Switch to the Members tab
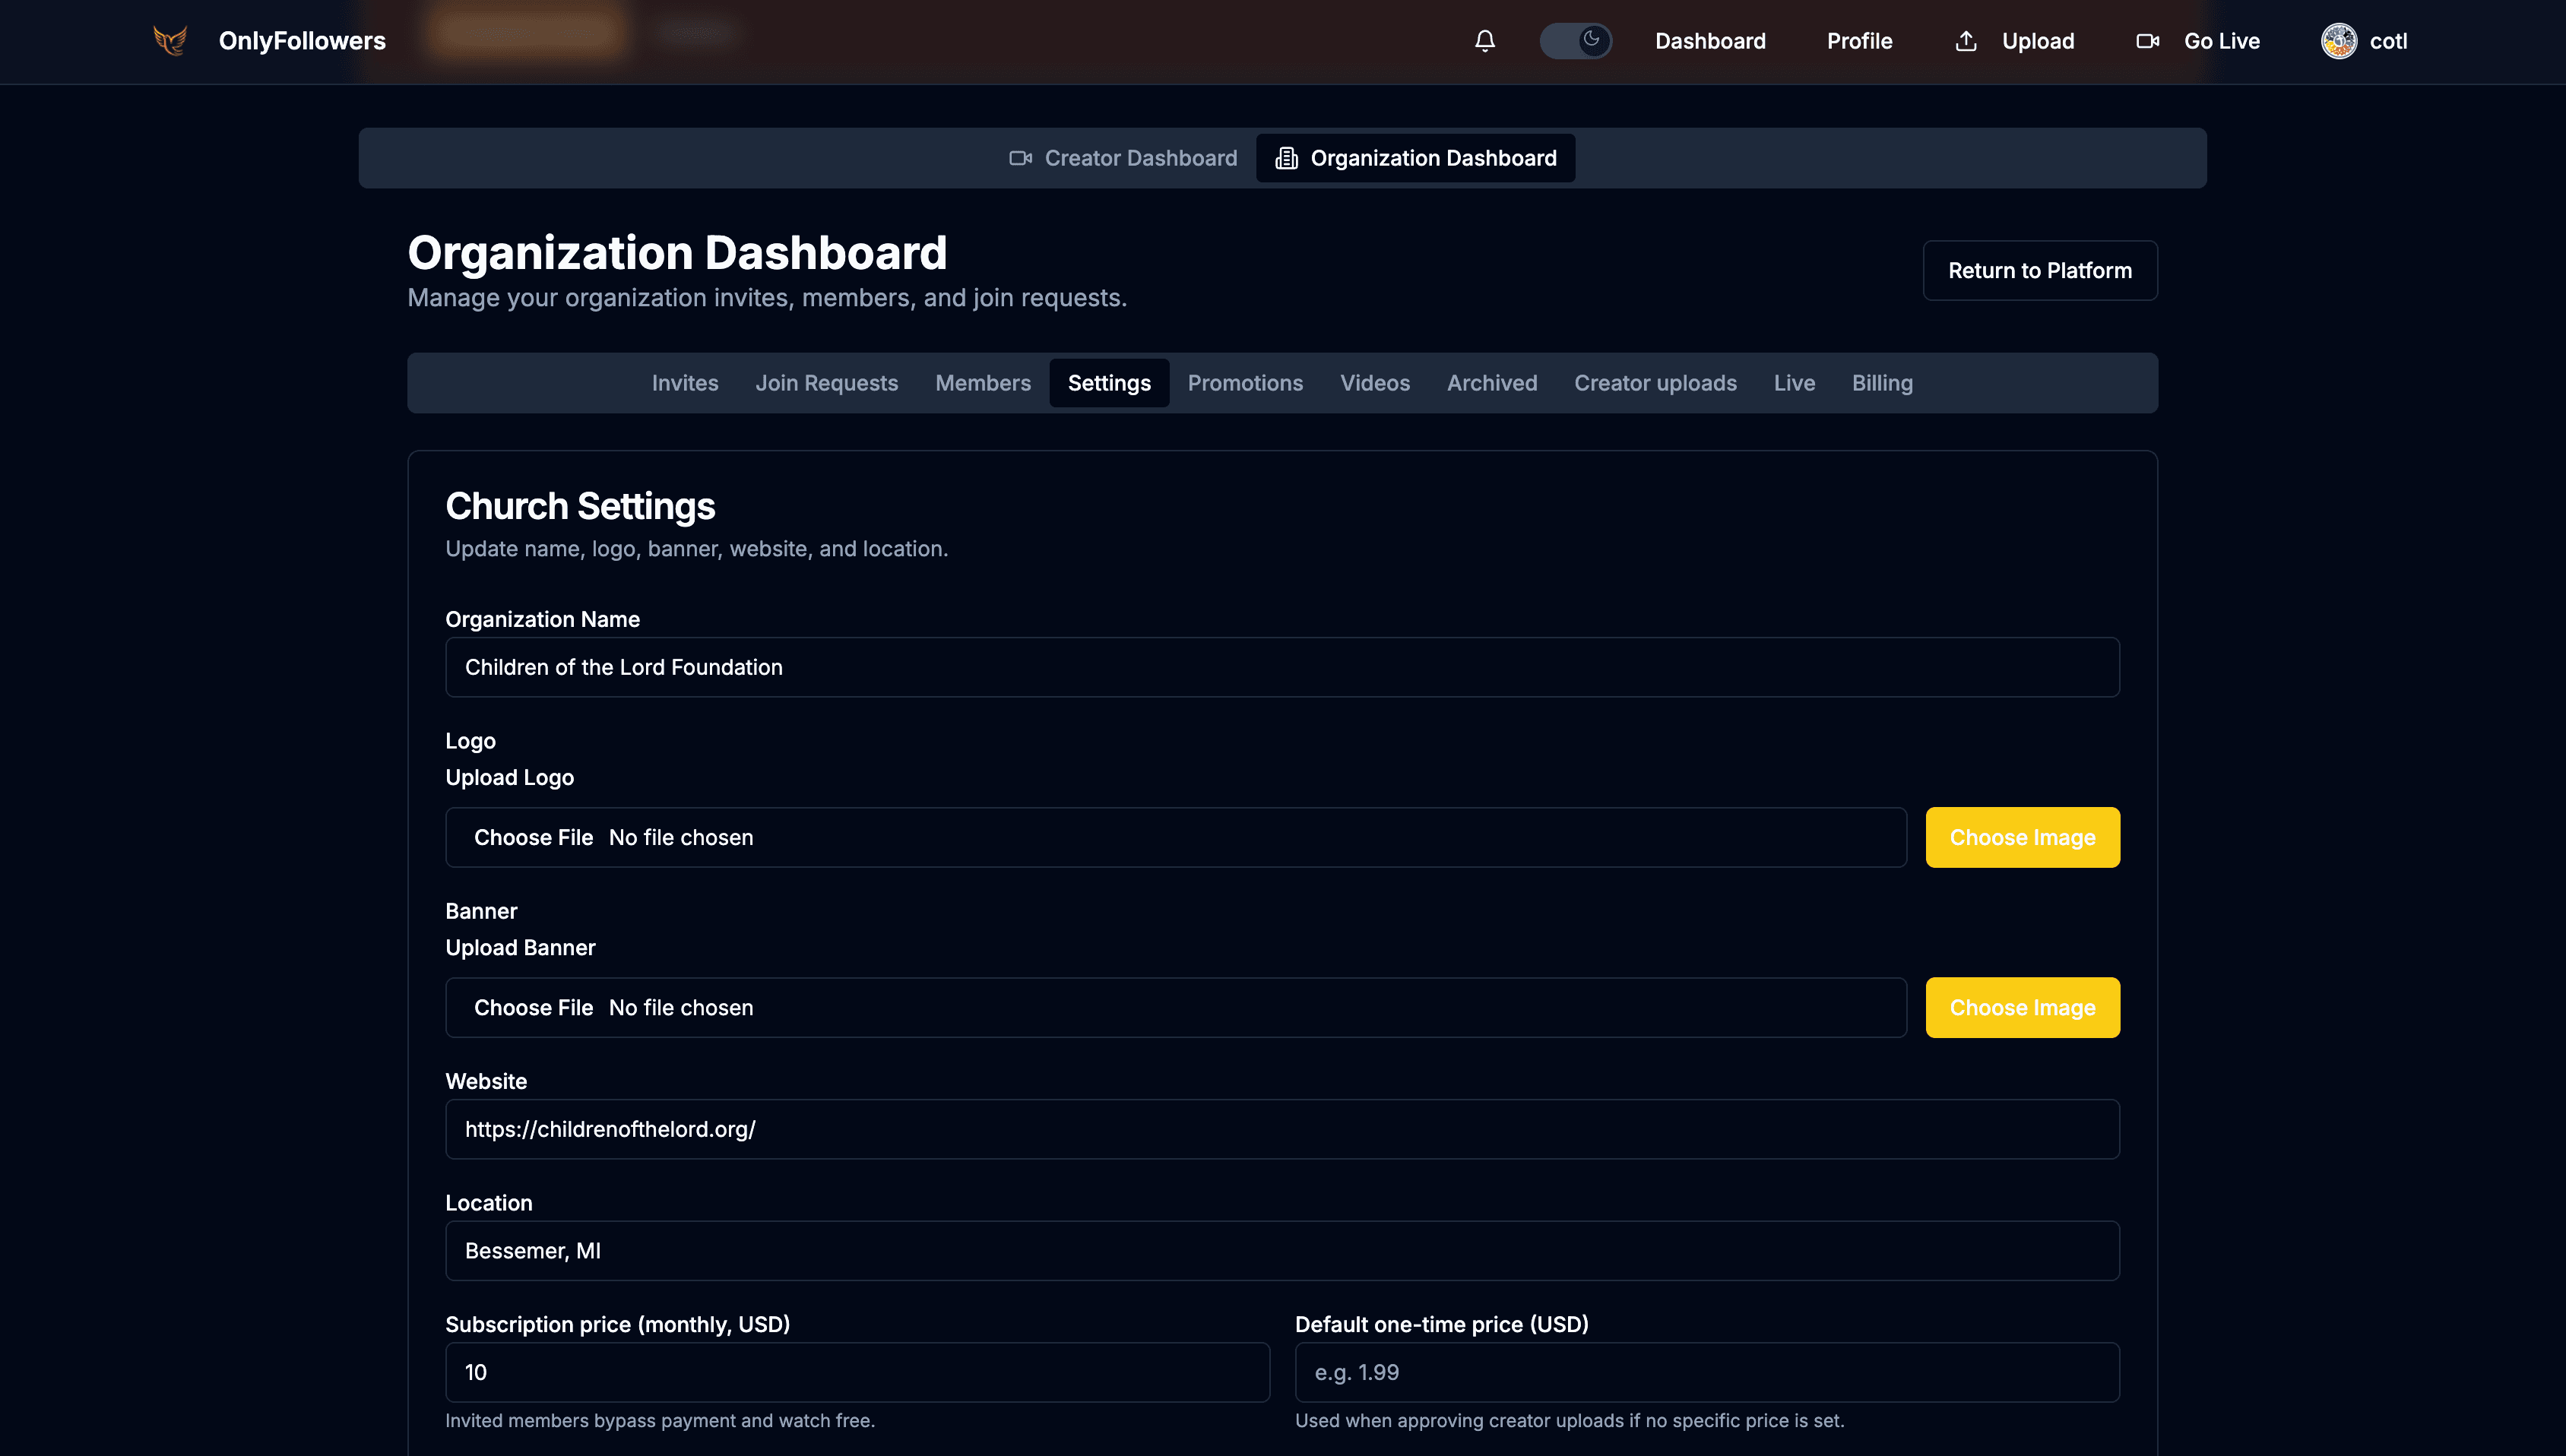The image size is (2566, 1456). pos(983,382)
